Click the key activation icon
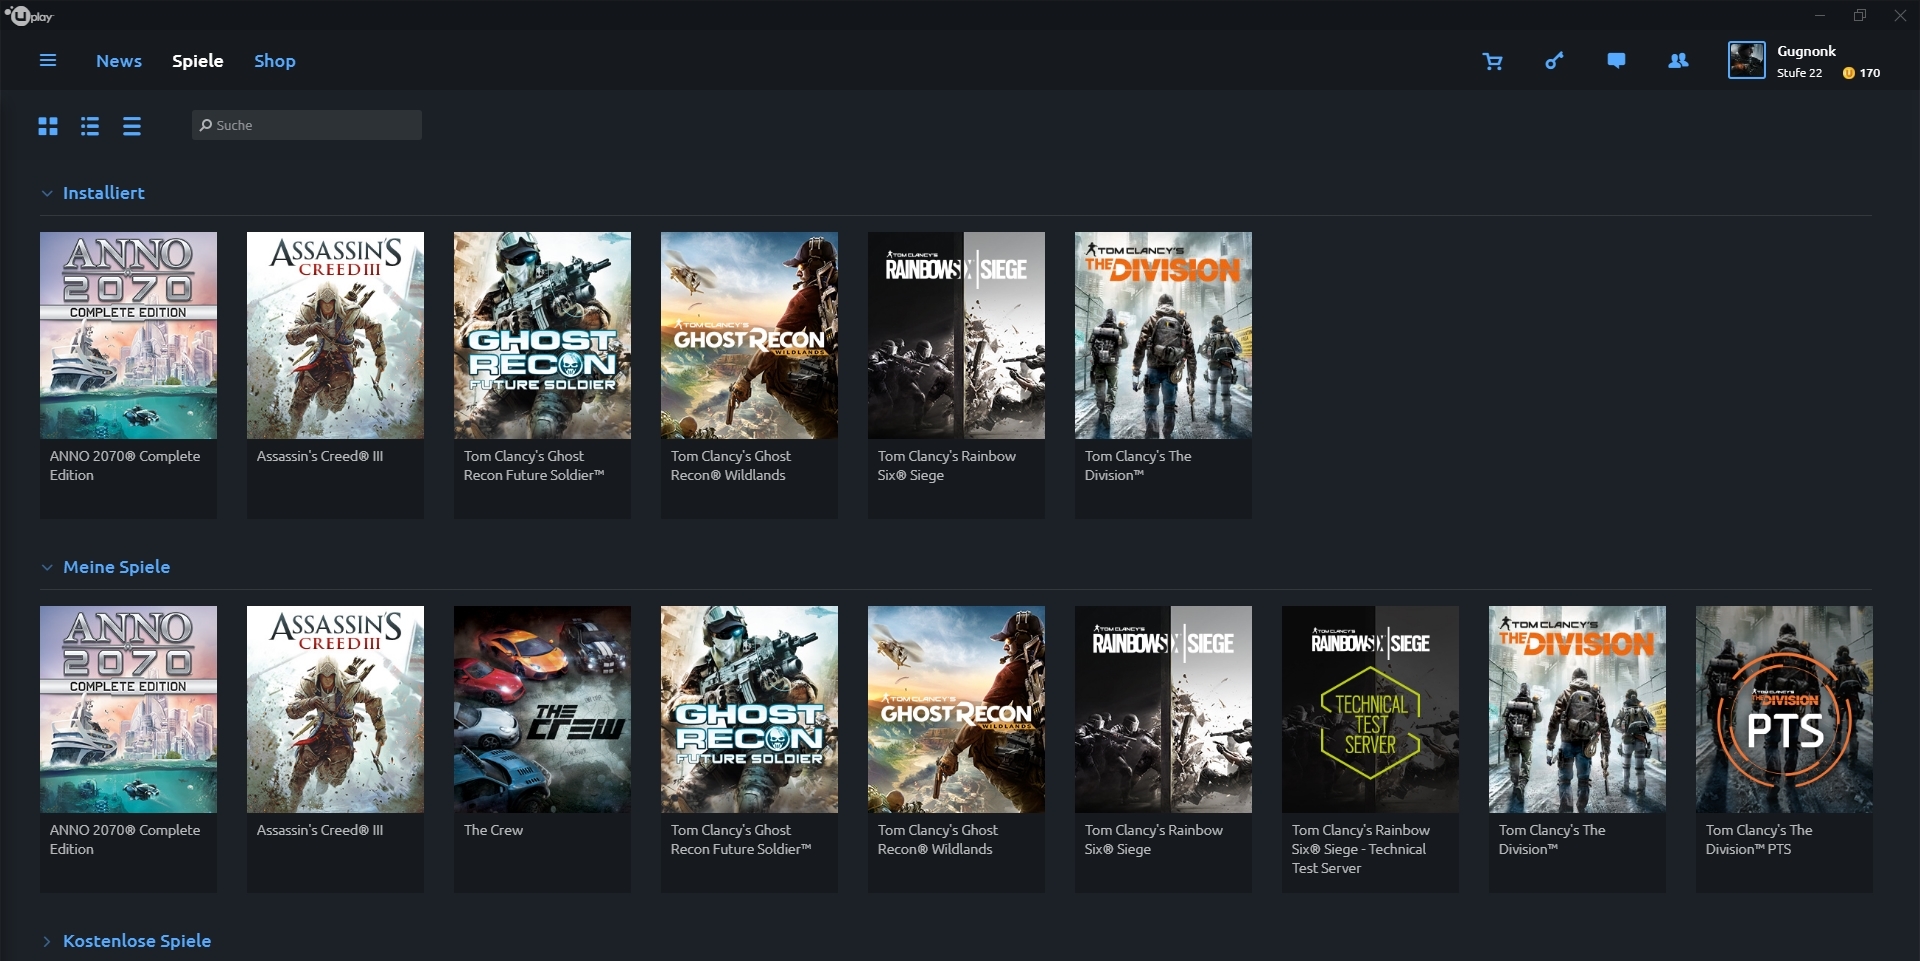This screenshot has height=961, width=1920. (1554, 61)
